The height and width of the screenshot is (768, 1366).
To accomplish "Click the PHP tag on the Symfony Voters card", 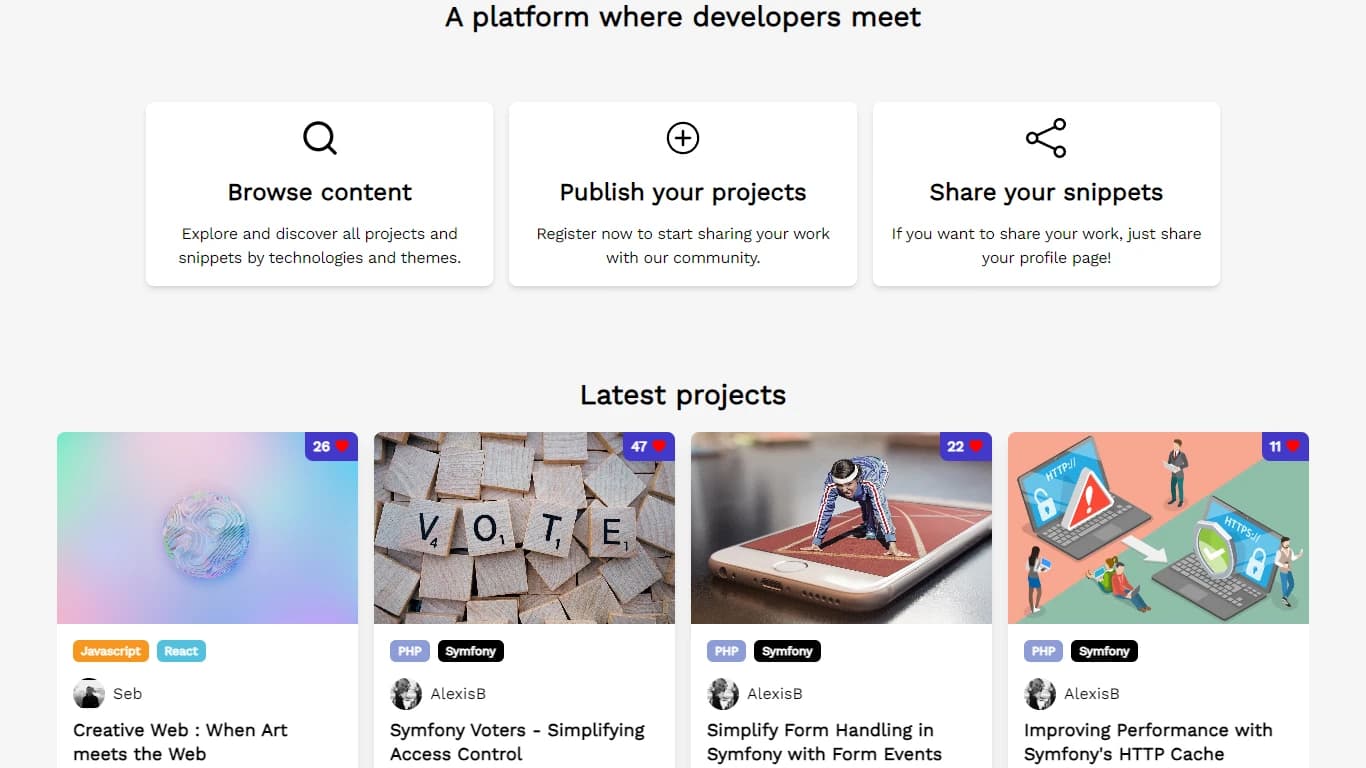I will [x=410, y=651].
